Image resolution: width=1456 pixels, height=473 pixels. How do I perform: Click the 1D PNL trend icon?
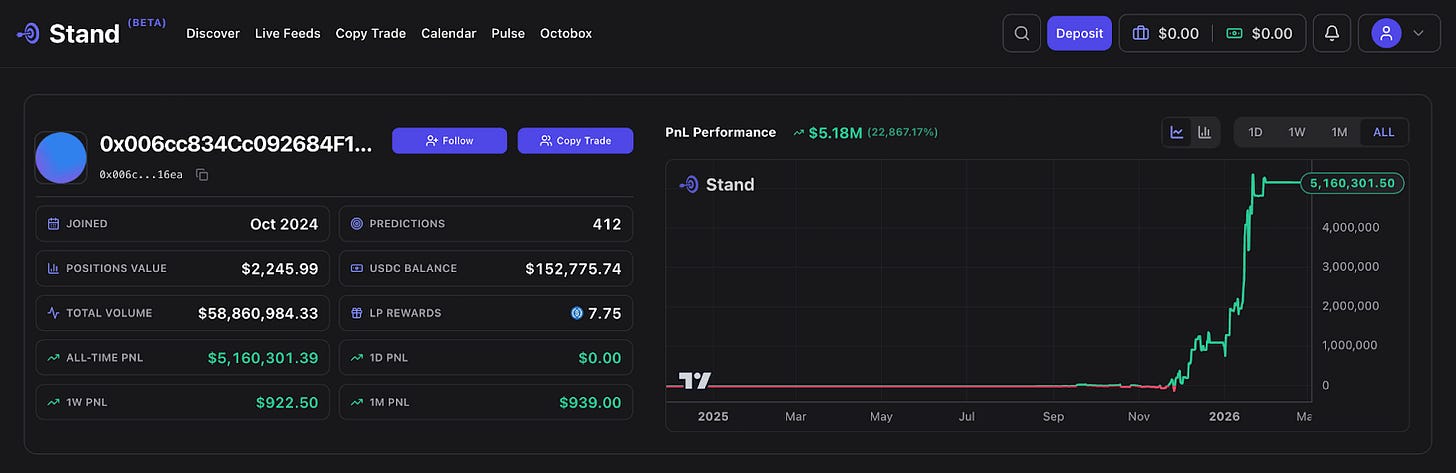click(x=356, y=358)
